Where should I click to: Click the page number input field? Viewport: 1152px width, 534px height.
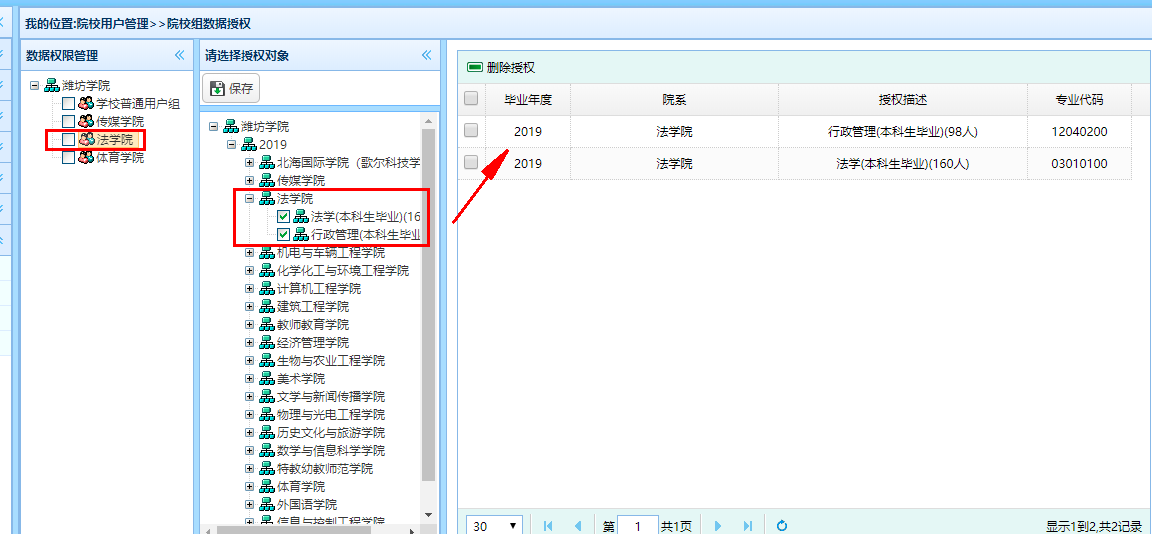(637, 526)
